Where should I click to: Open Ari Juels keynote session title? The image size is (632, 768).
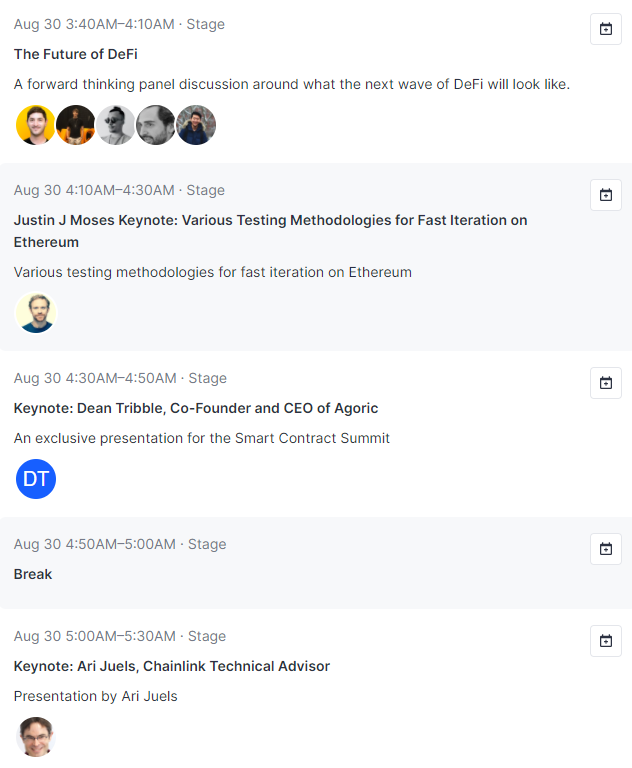click(171, 666)
